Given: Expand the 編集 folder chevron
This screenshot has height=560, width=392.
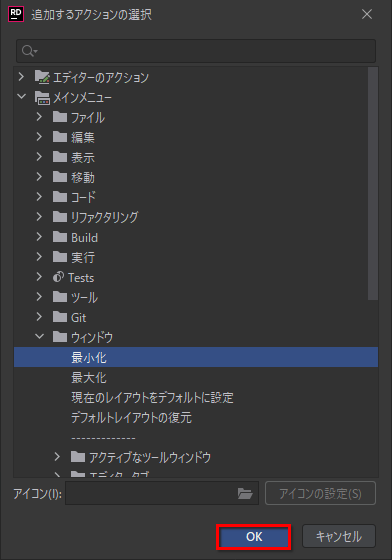Looking at the screenshot, I should point(39,137).
